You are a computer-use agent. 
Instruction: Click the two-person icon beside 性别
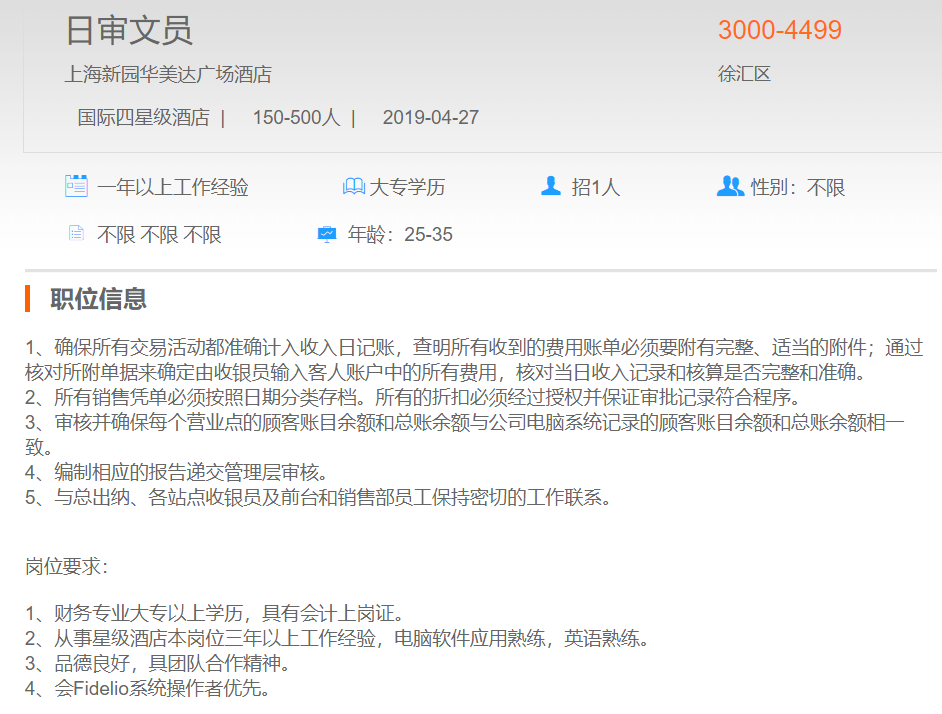point(730,186)
